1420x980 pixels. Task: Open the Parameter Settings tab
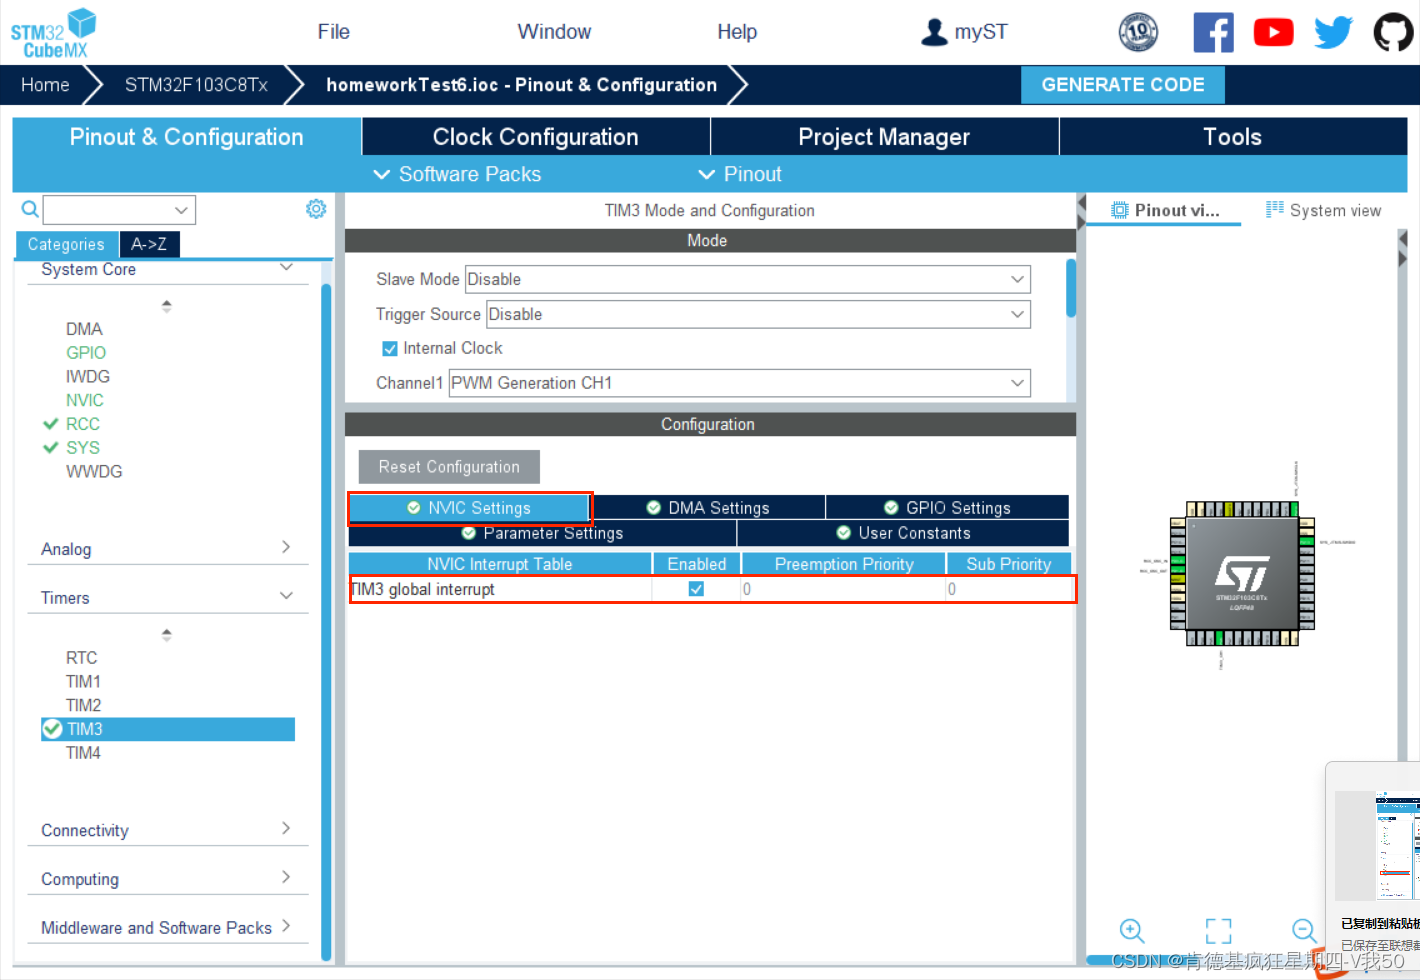tap(542, 533)
